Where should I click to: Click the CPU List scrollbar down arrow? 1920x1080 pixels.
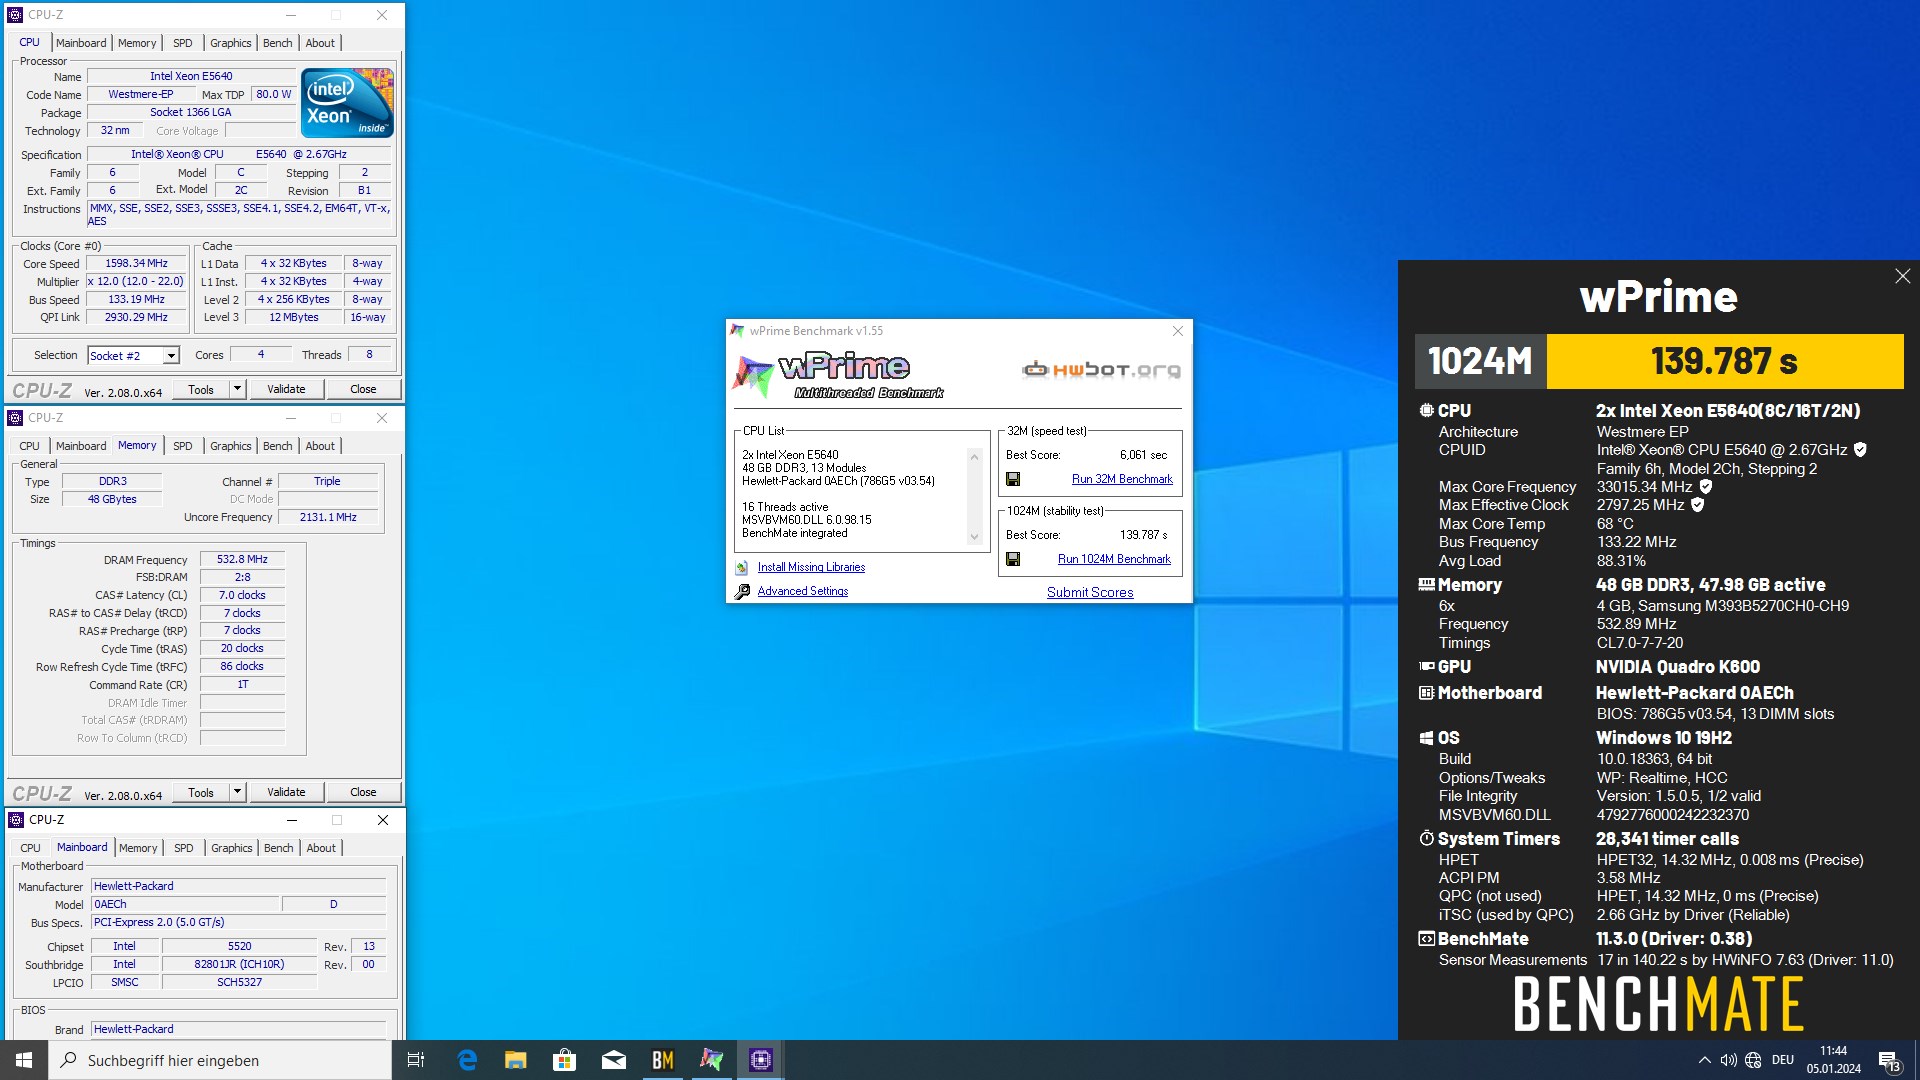[974, 537]
